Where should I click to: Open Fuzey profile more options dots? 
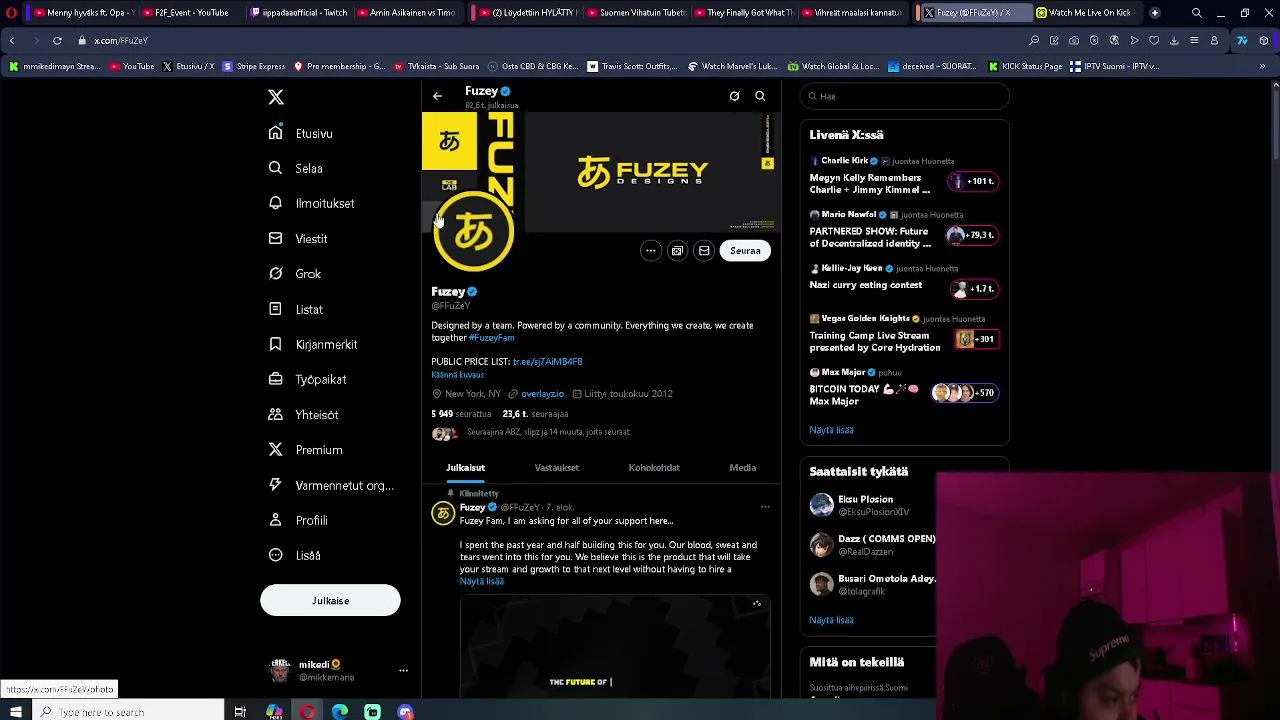[x=651, y=251]
